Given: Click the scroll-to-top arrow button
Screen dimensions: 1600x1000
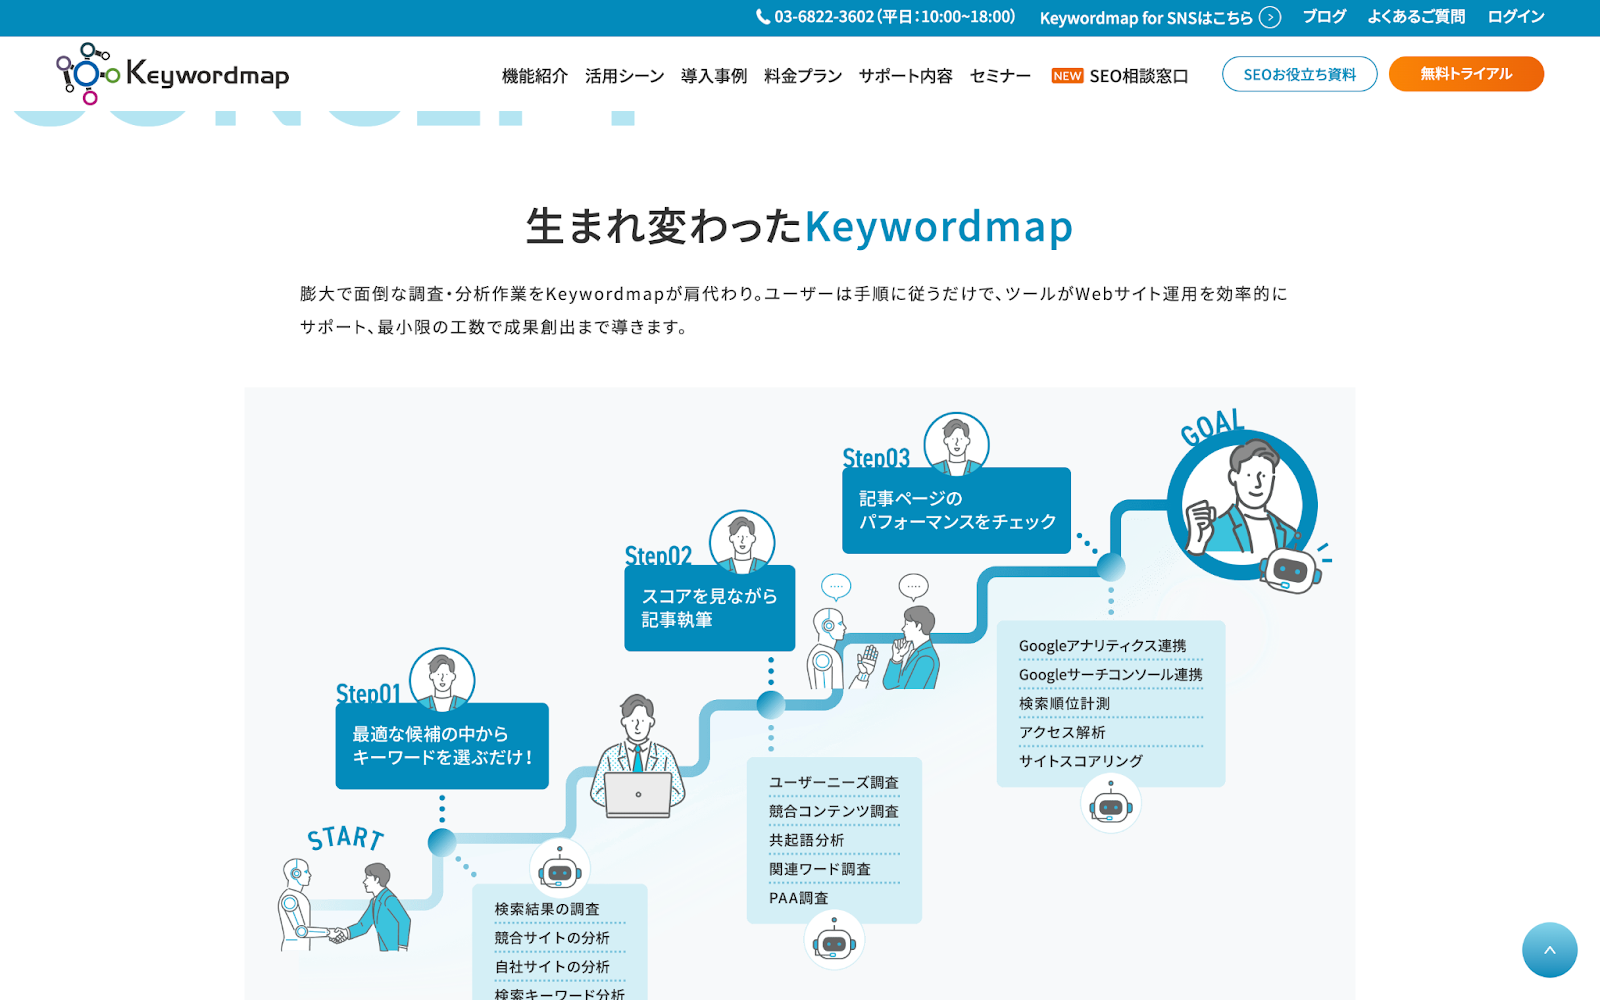Looking at the screenshot, I should coord(1549,950).
